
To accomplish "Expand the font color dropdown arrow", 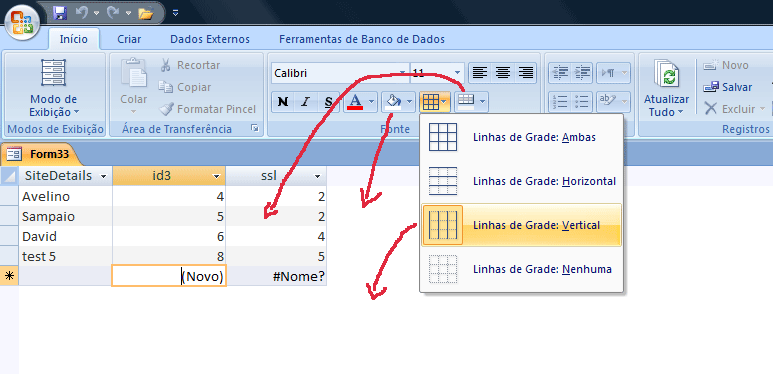I will coord(372,102).
